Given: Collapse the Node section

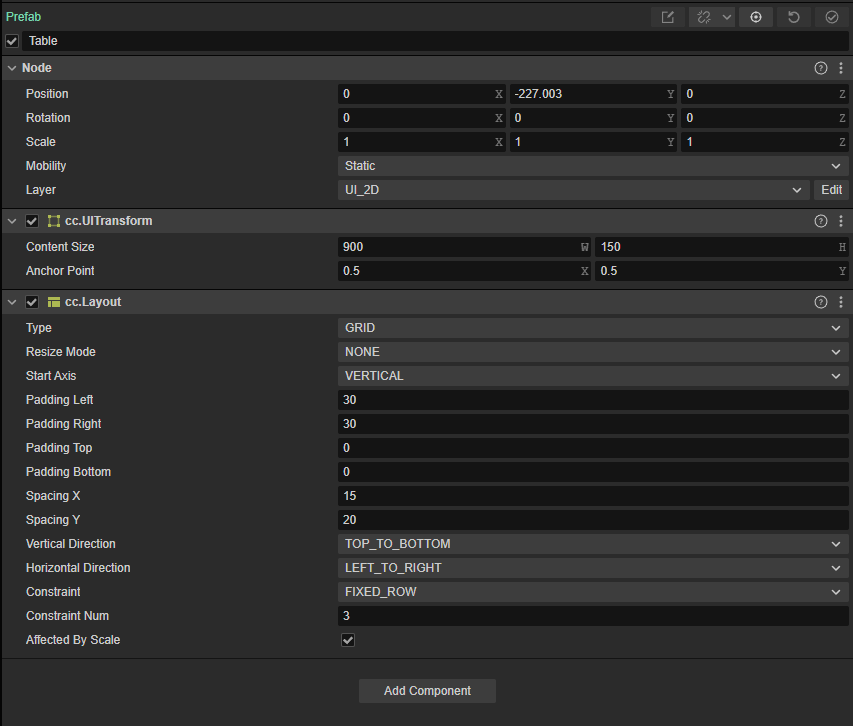Looking at the screenshot, I should 12,68.
